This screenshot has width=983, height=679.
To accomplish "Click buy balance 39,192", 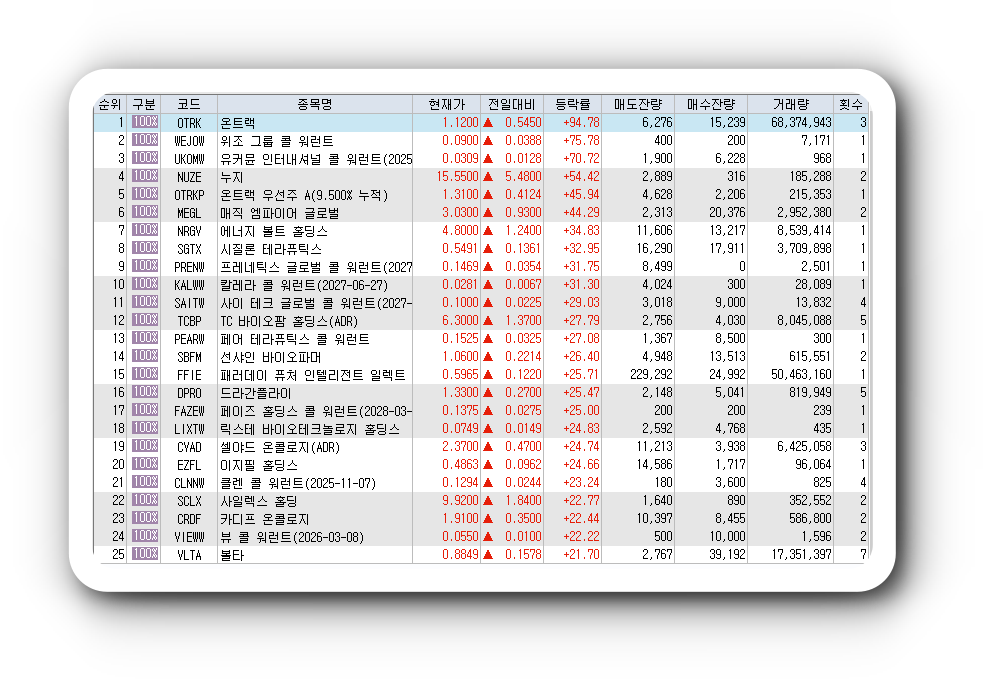I will (727, 555).
